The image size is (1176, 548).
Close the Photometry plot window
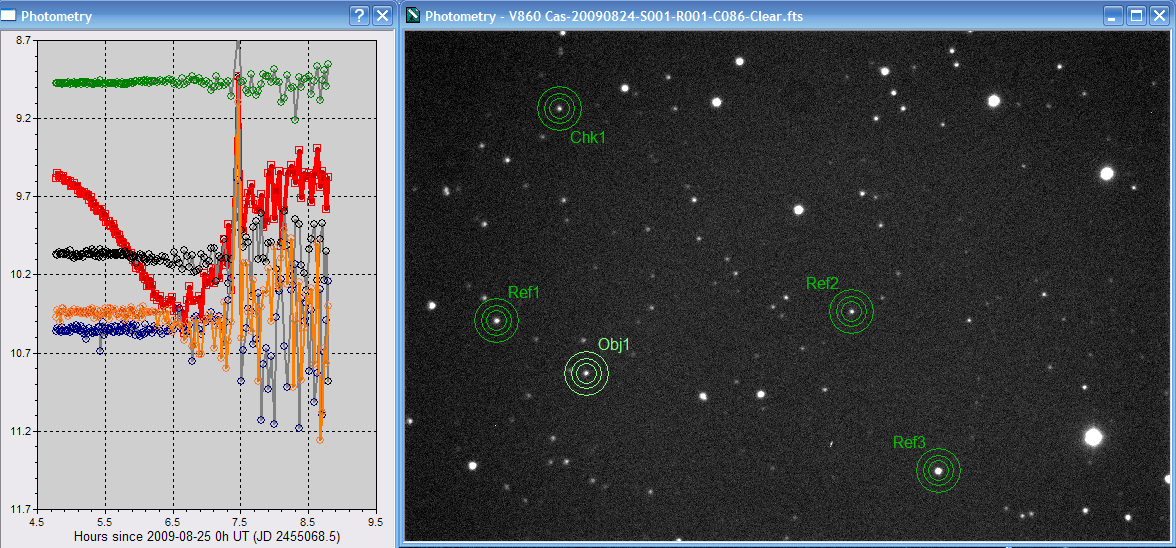click(x=382, y=16)
